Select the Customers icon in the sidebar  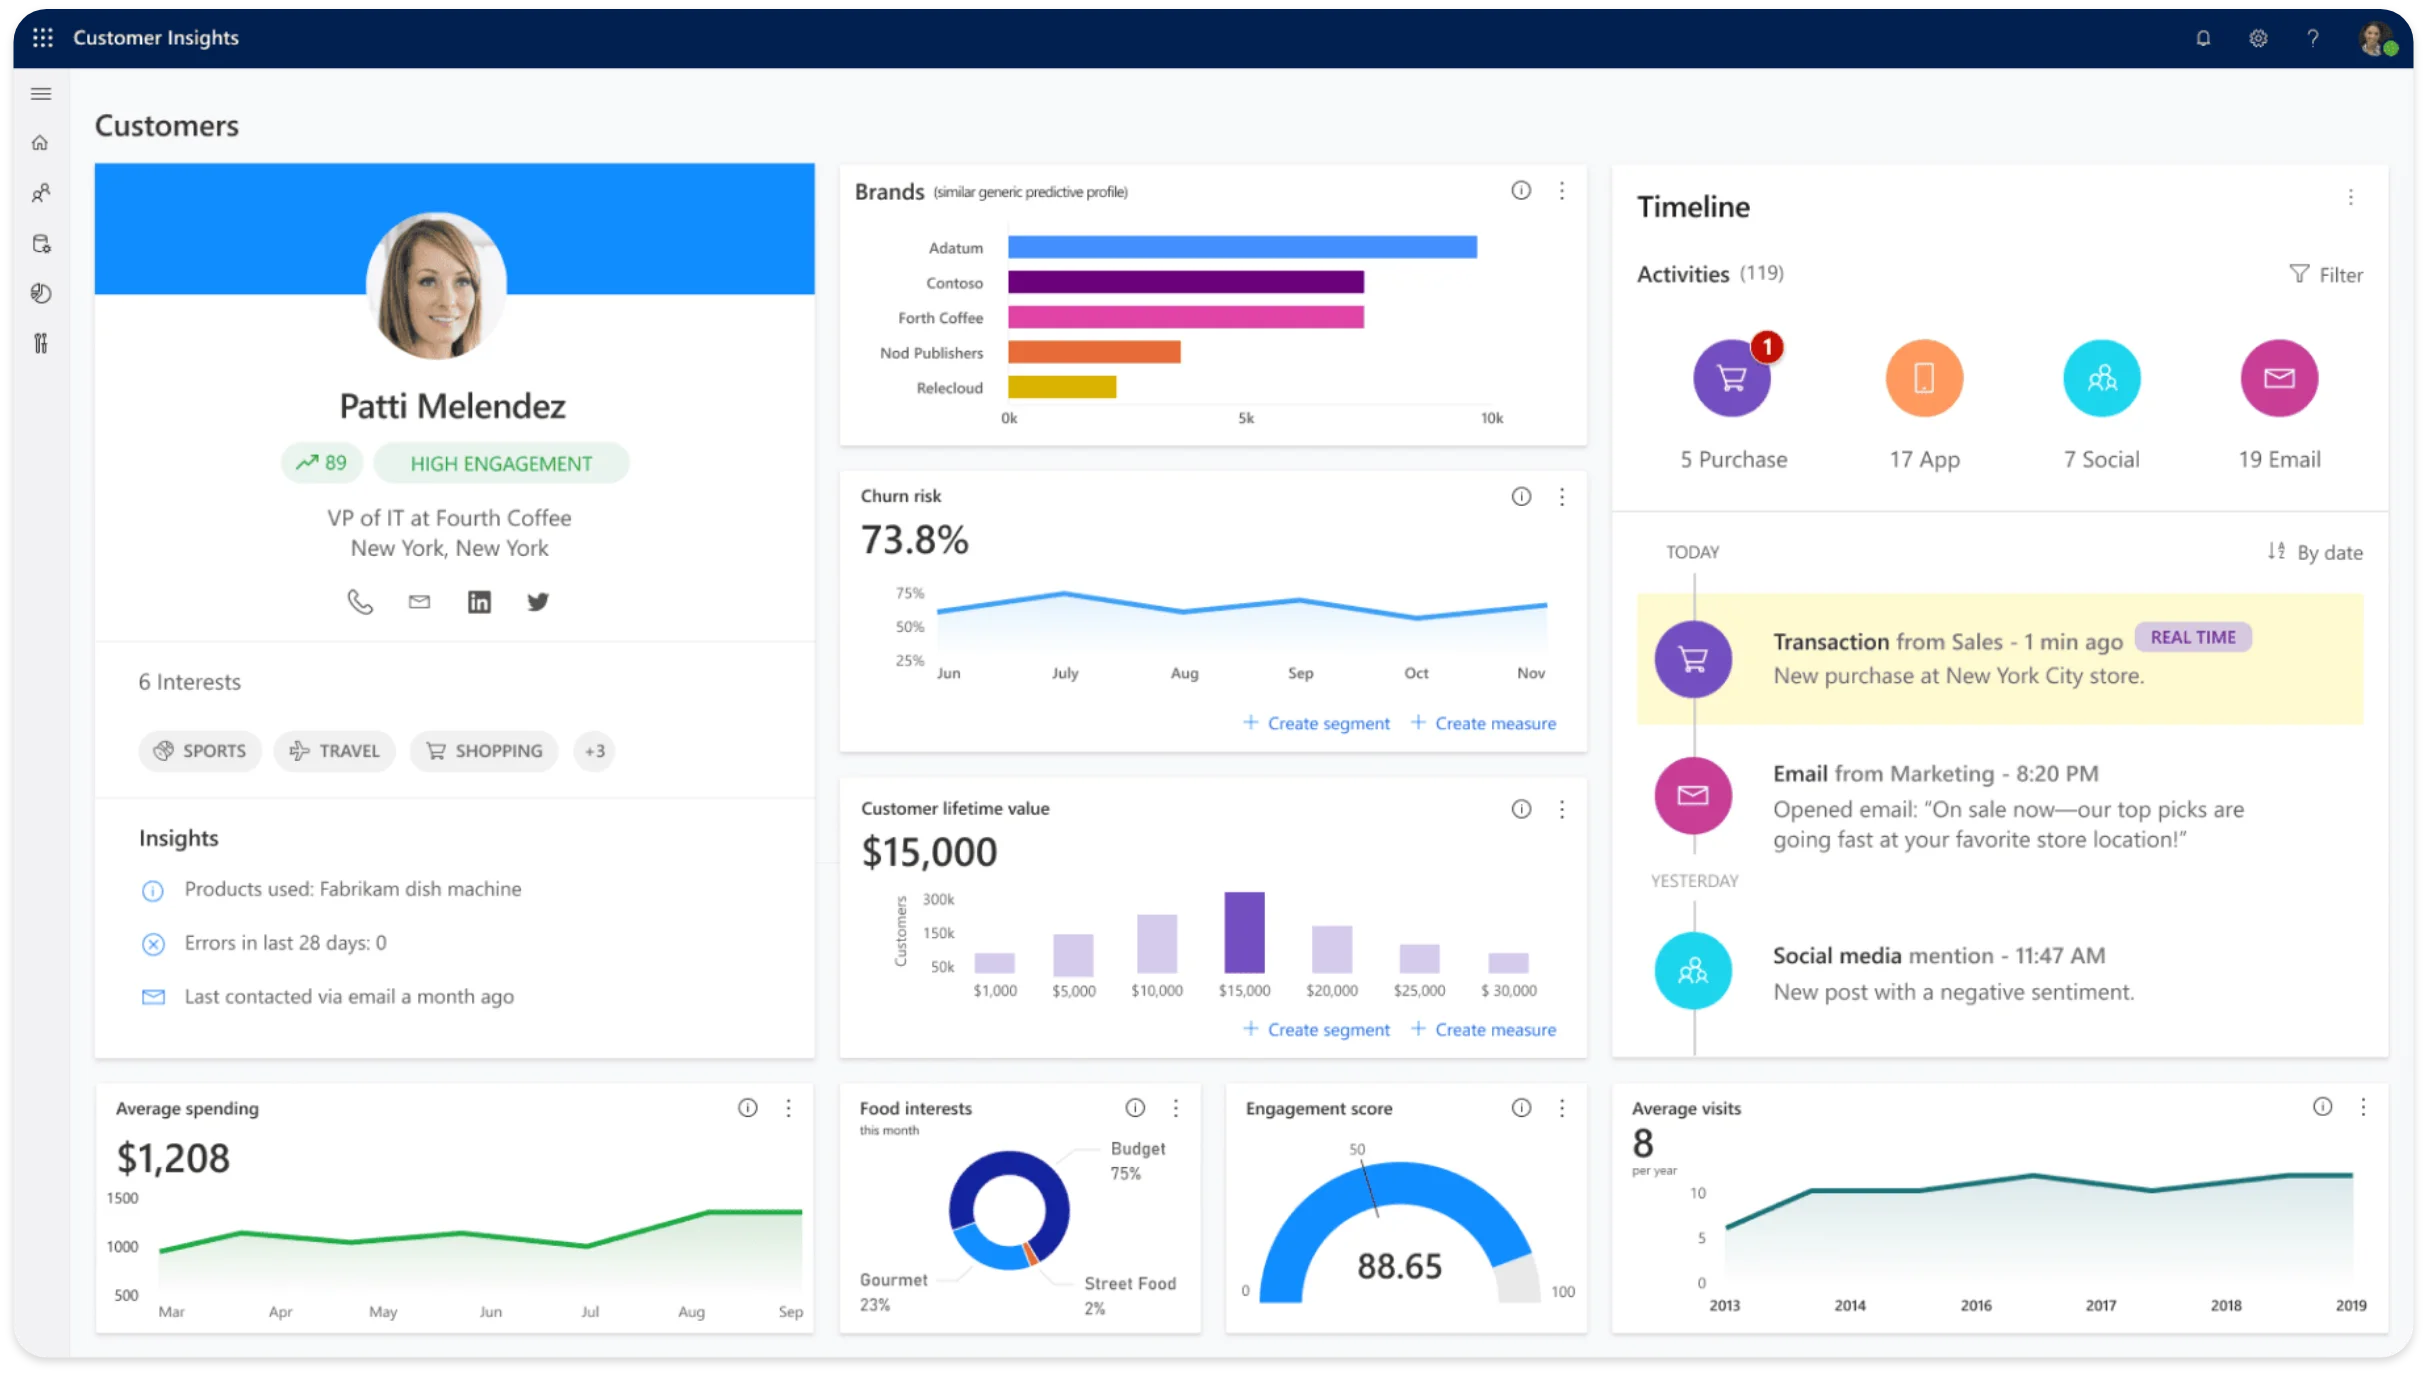tap(41, 193)
